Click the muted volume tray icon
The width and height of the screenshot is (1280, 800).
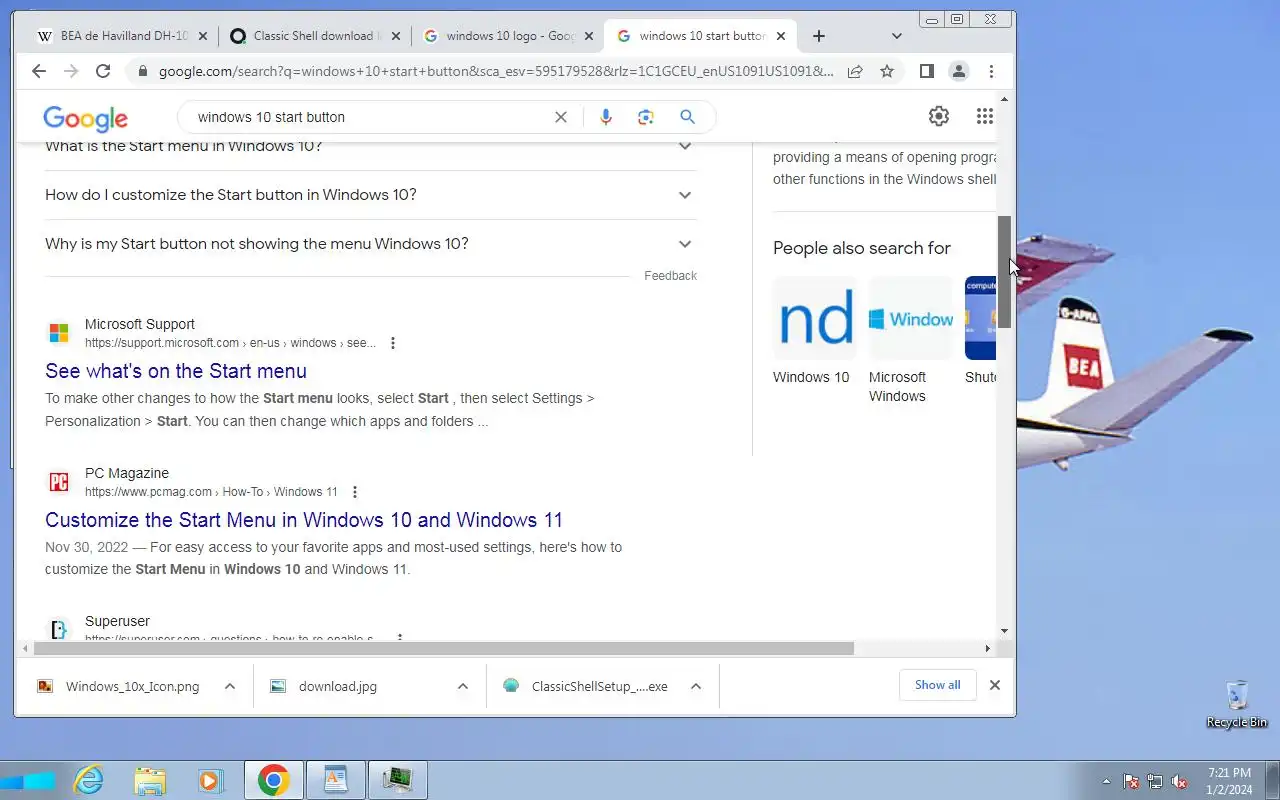(1180, 781)
